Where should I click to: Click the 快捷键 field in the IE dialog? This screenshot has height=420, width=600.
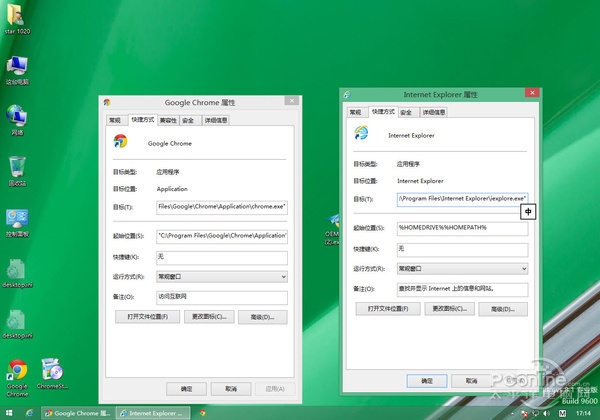pyautogui.click(x=463, y=249)
